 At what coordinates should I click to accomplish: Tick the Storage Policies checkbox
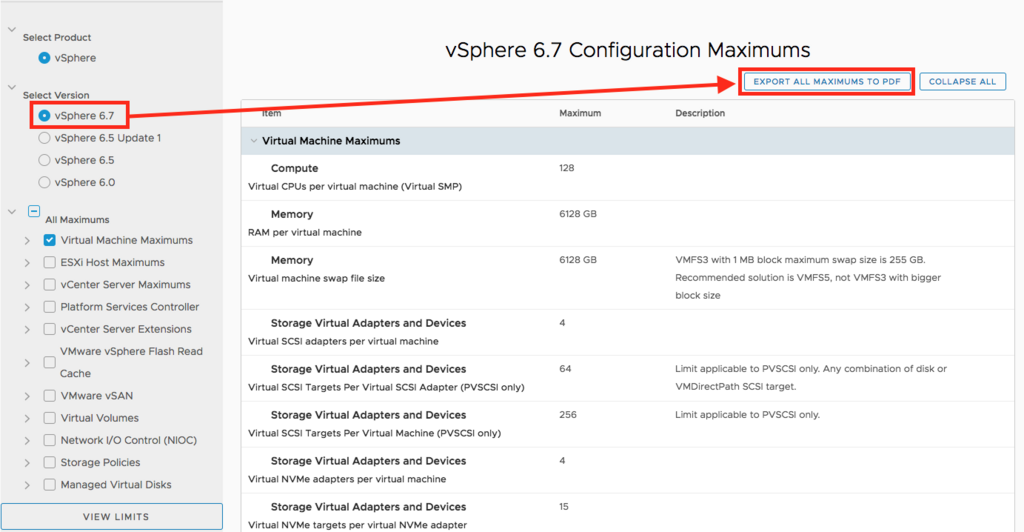pyautogui.click(x=50, y=462)
